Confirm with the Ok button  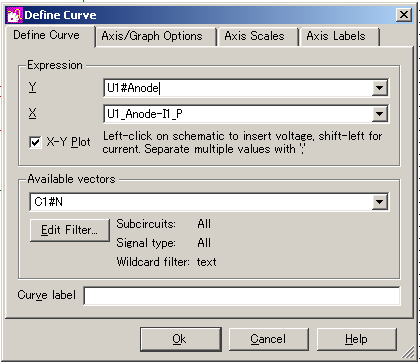tap(181, 339)
